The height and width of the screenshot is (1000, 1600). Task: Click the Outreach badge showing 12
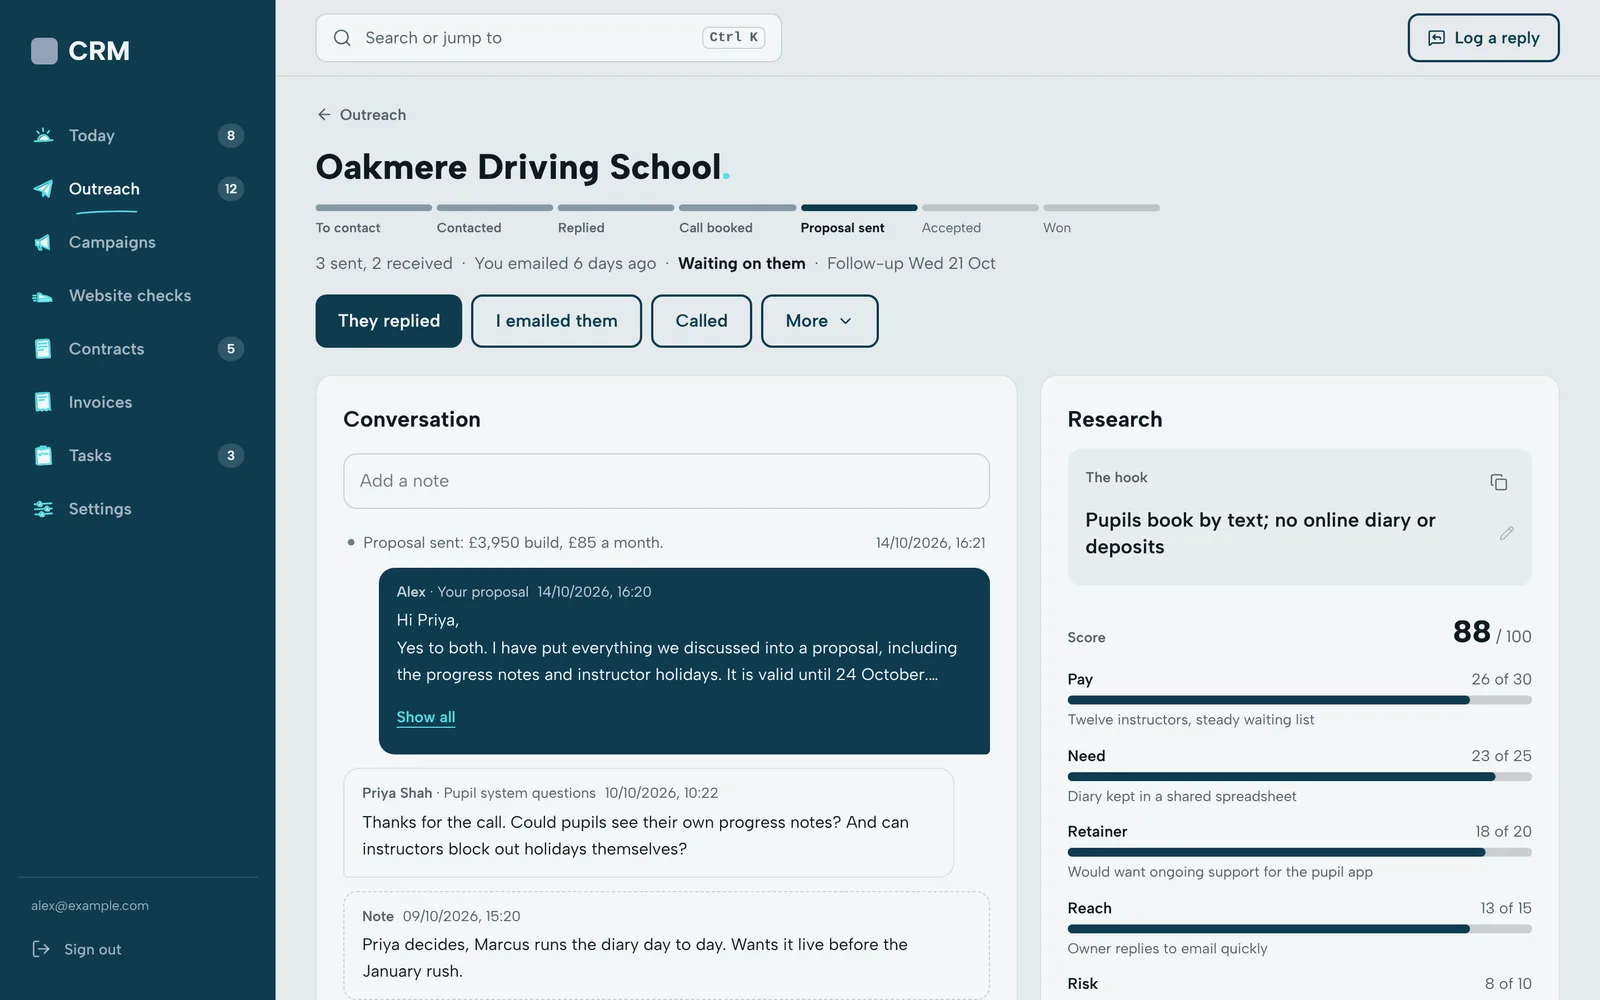click(x=231, y=189)
